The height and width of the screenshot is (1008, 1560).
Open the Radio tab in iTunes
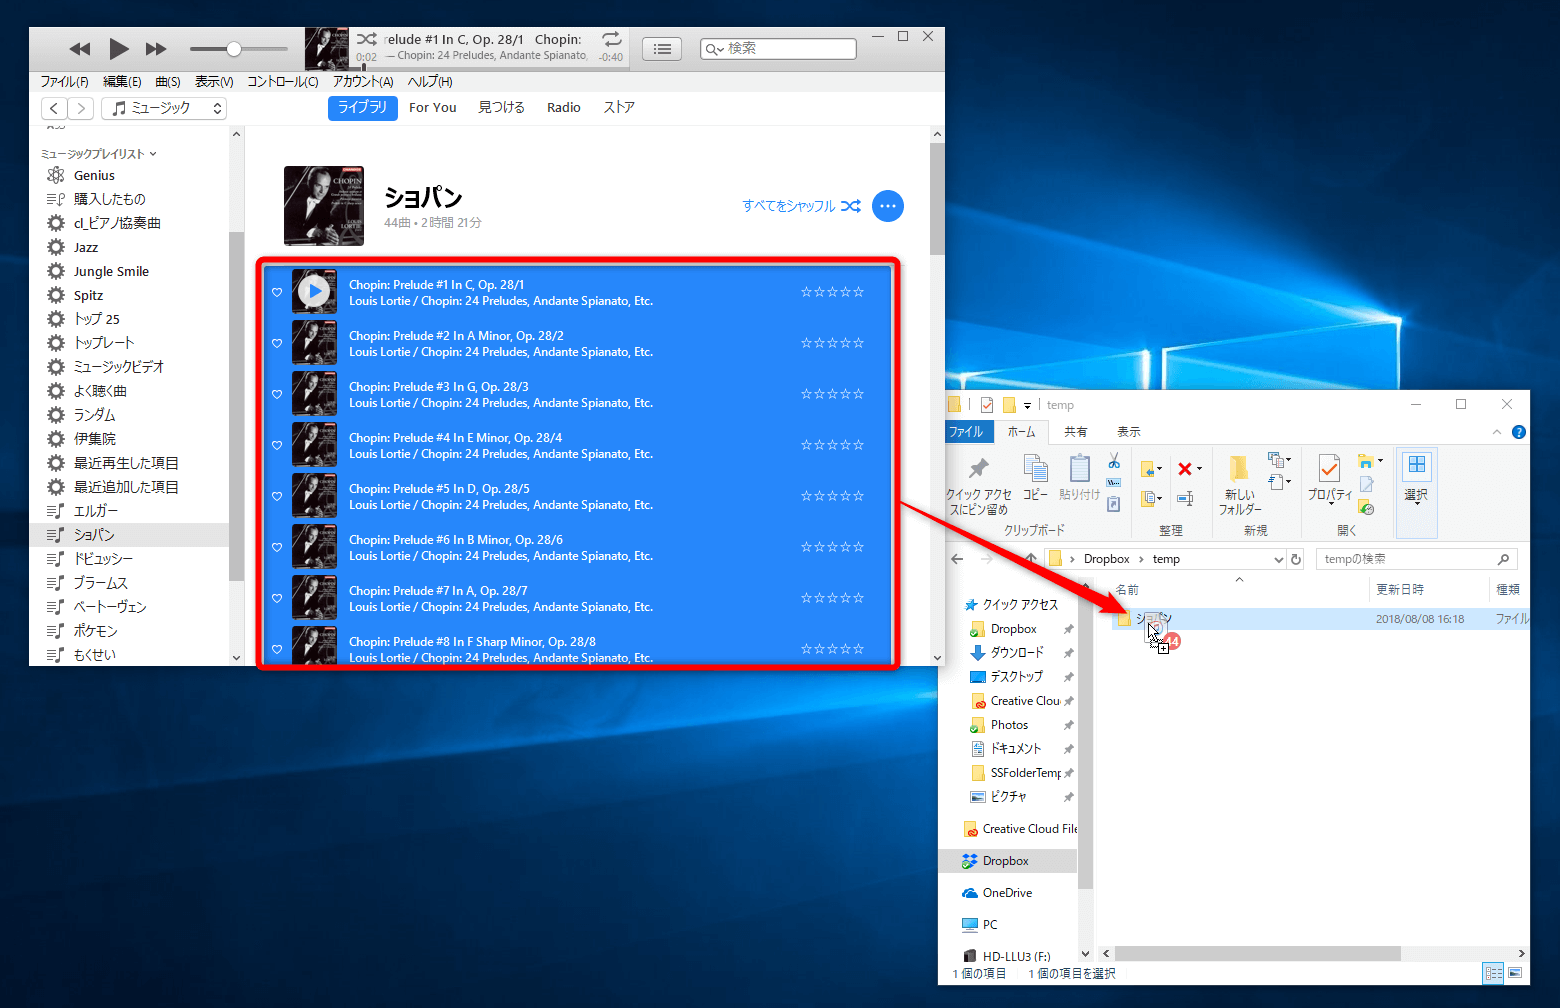click(x=564, y=107)
